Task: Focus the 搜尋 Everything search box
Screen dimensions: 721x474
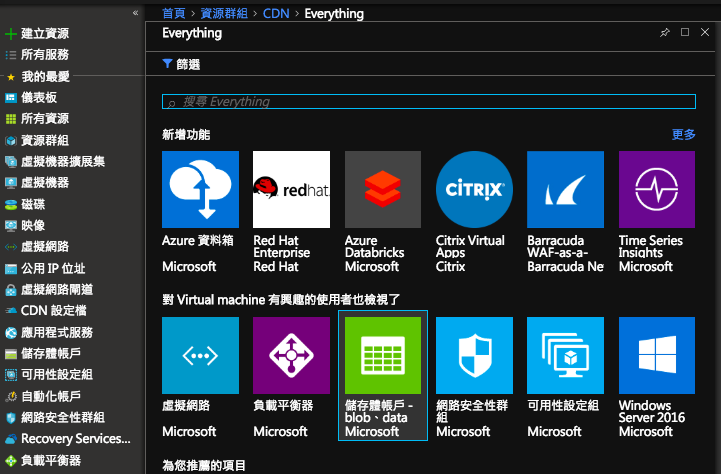Action: point(429,102)
